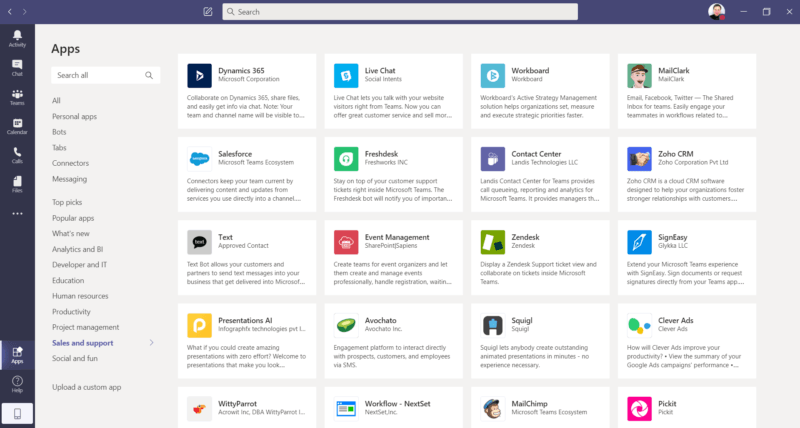Select the All category filter
This screenshot has height=428, width=800.
pos(56,100)
